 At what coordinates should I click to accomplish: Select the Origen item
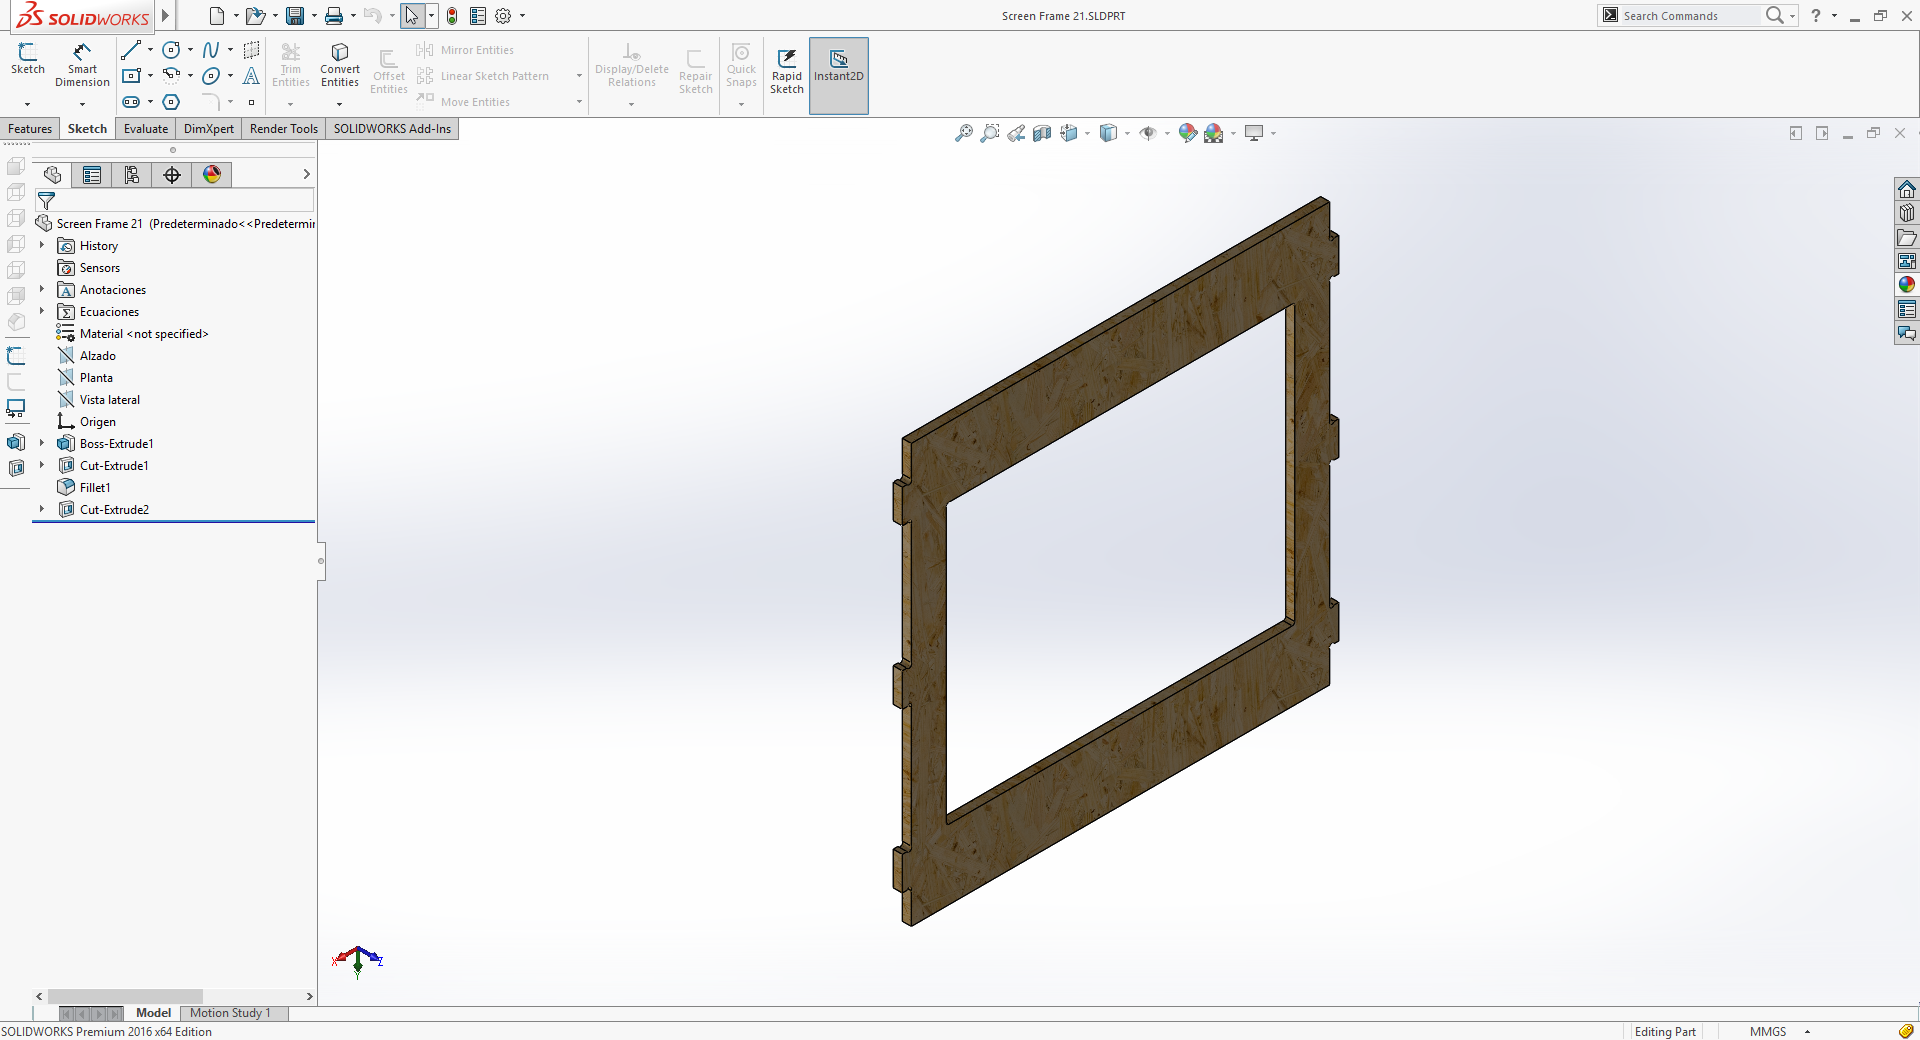pyautogui.click(x=98, y=422)
